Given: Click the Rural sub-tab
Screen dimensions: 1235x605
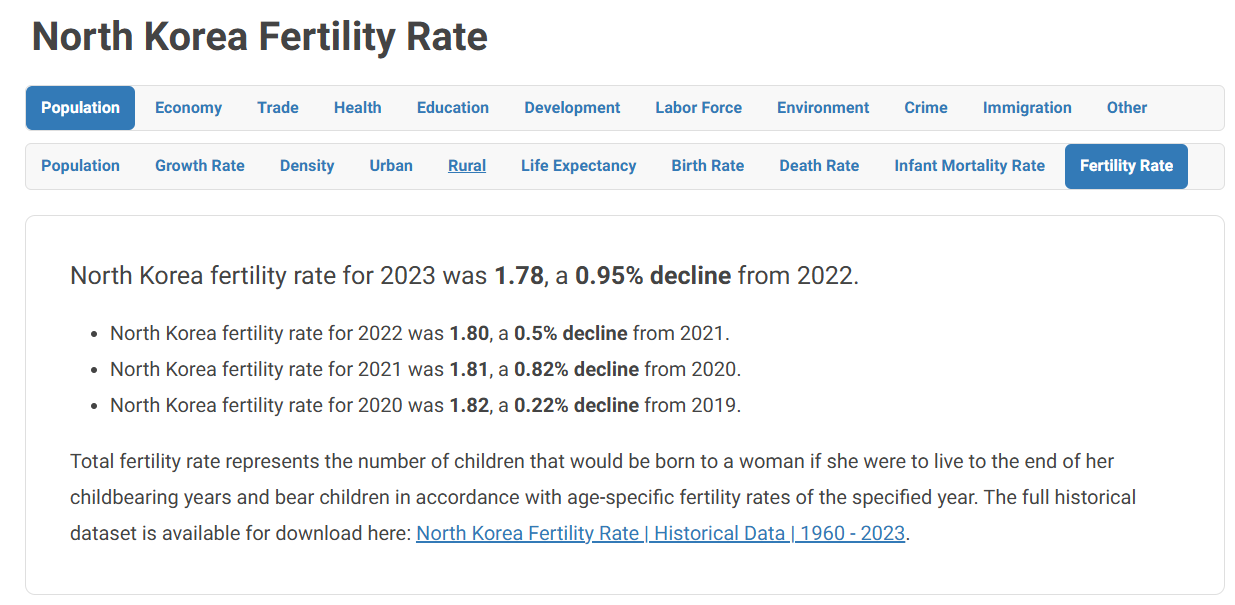Looking at the screenshot, I should tap(467, 166).
